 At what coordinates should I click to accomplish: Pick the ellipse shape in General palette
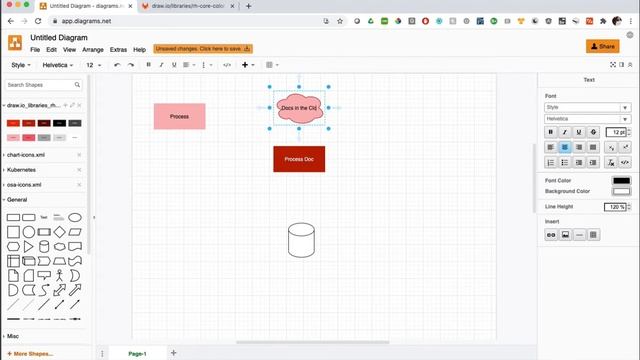75,218
